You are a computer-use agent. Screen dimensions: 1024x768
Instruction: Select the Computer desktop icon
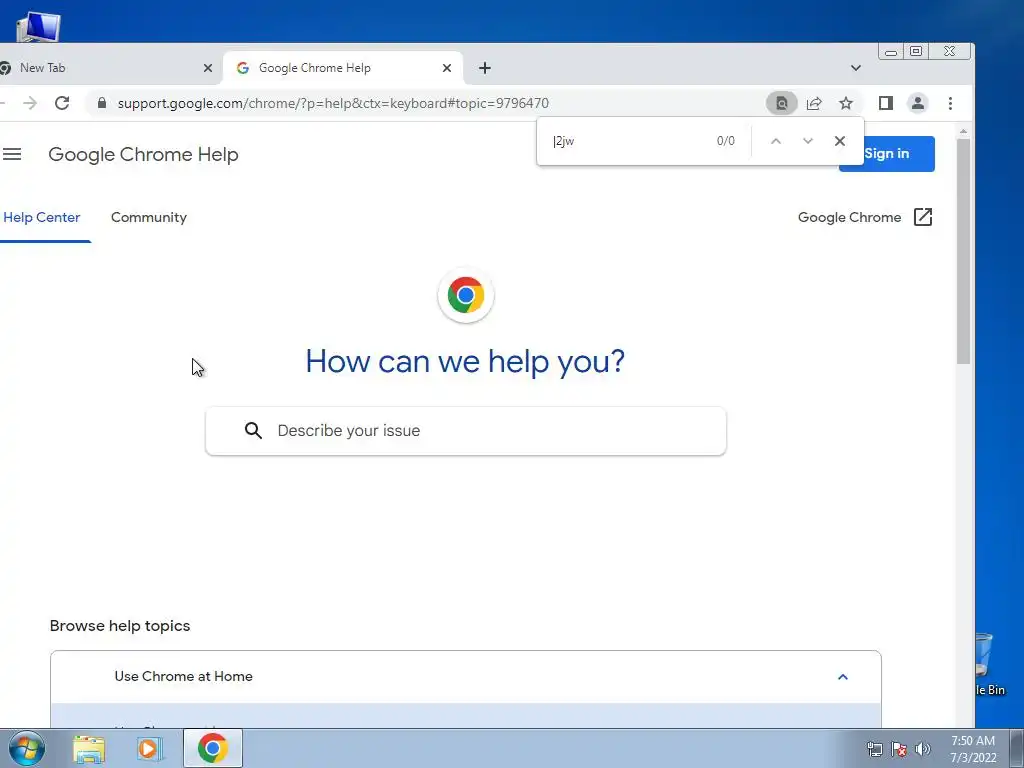(38, 26)
